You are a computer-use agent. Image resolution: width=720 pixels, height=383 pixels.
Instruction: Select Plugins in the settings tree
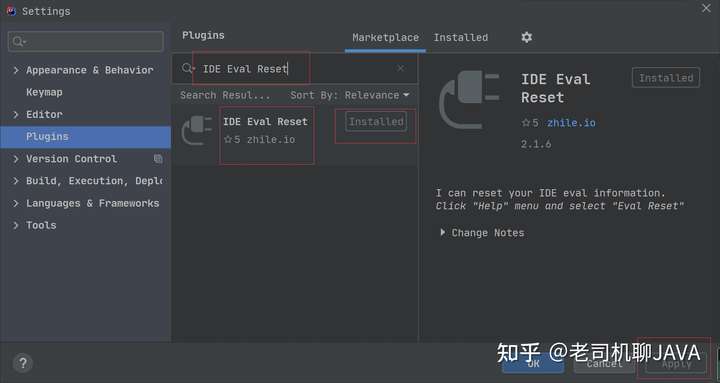click(x=85, y=137)
